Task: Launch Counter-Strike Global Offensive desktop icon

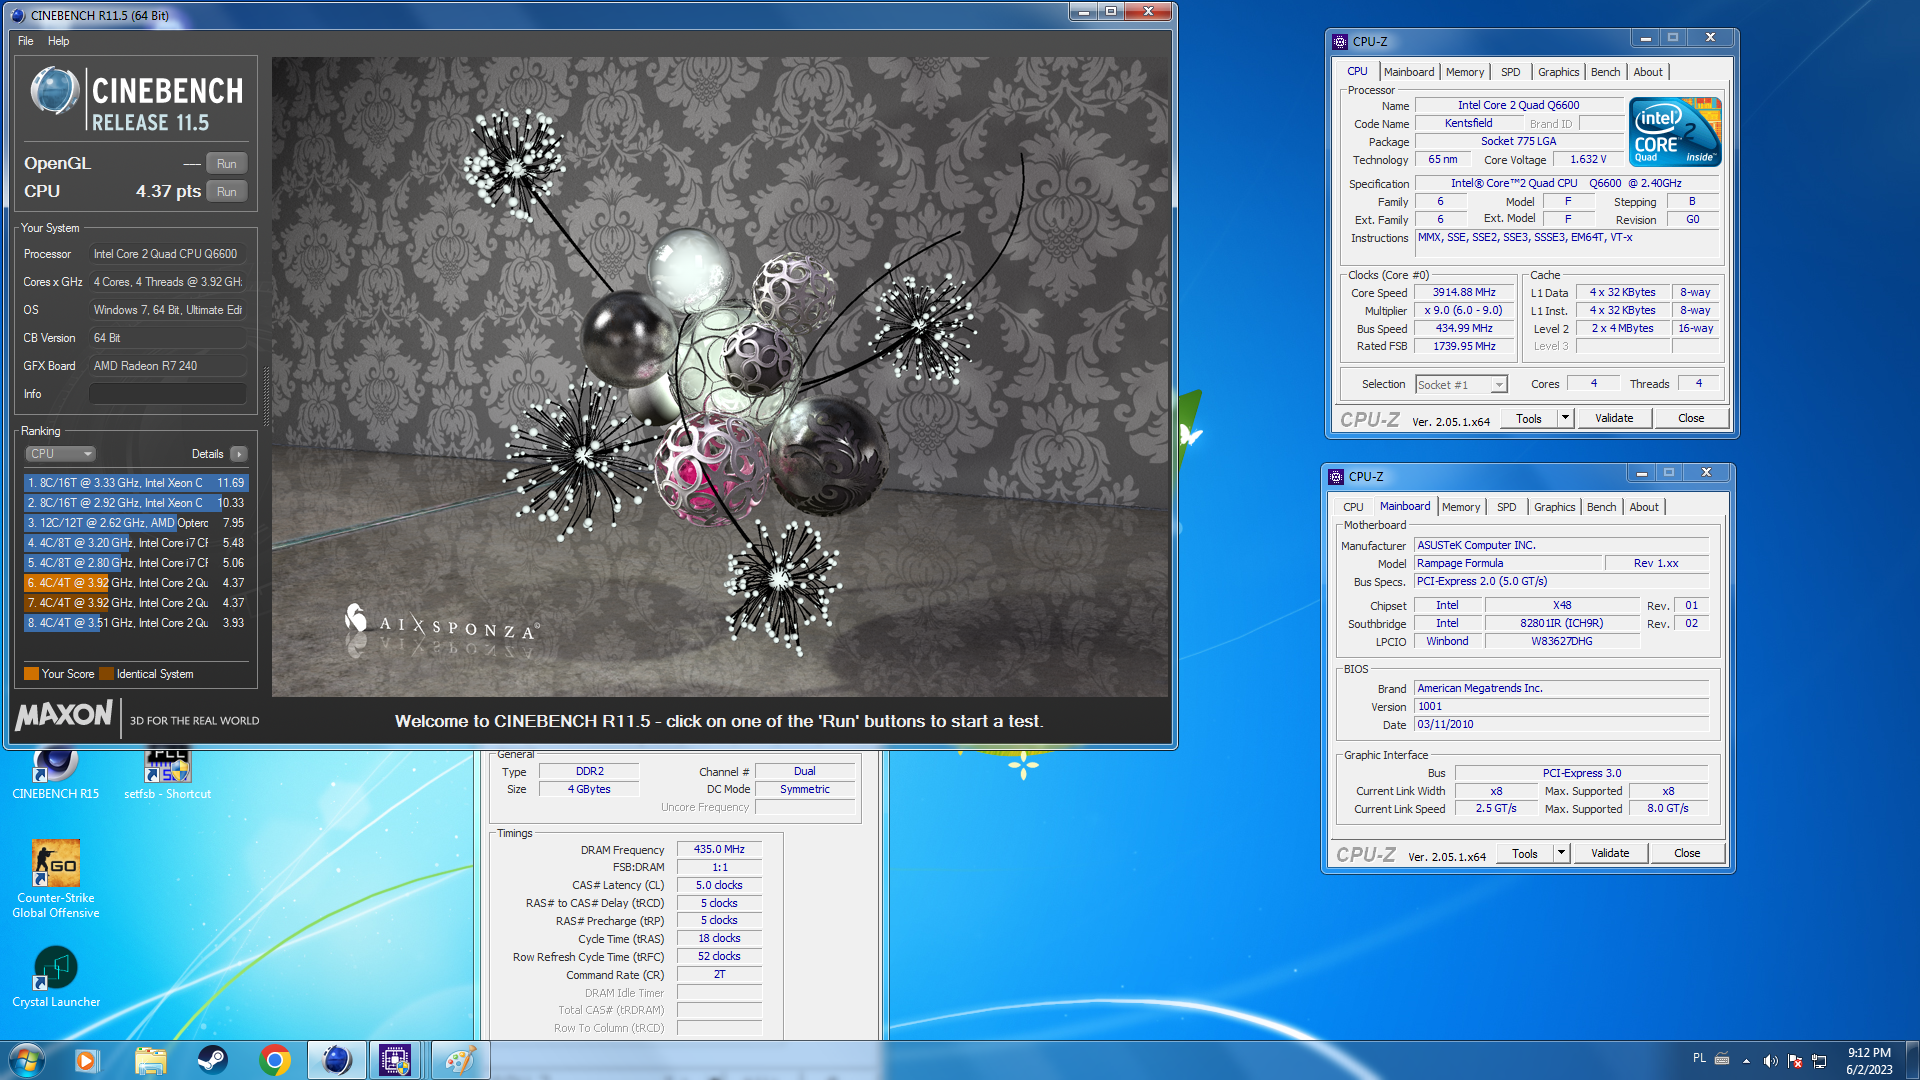Action: click(55, 880)
